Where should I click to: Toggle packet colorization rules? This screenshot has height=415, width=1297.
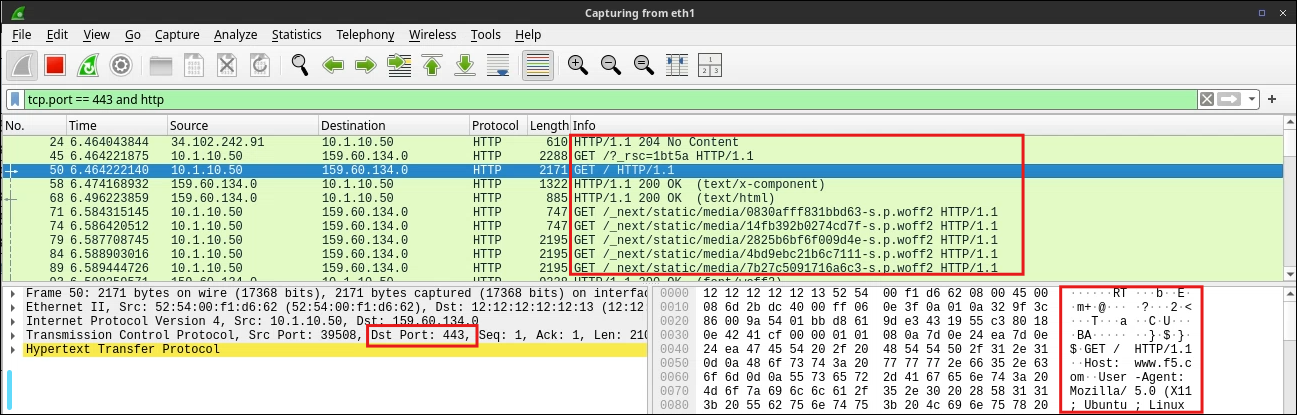[x=538, y=65]
